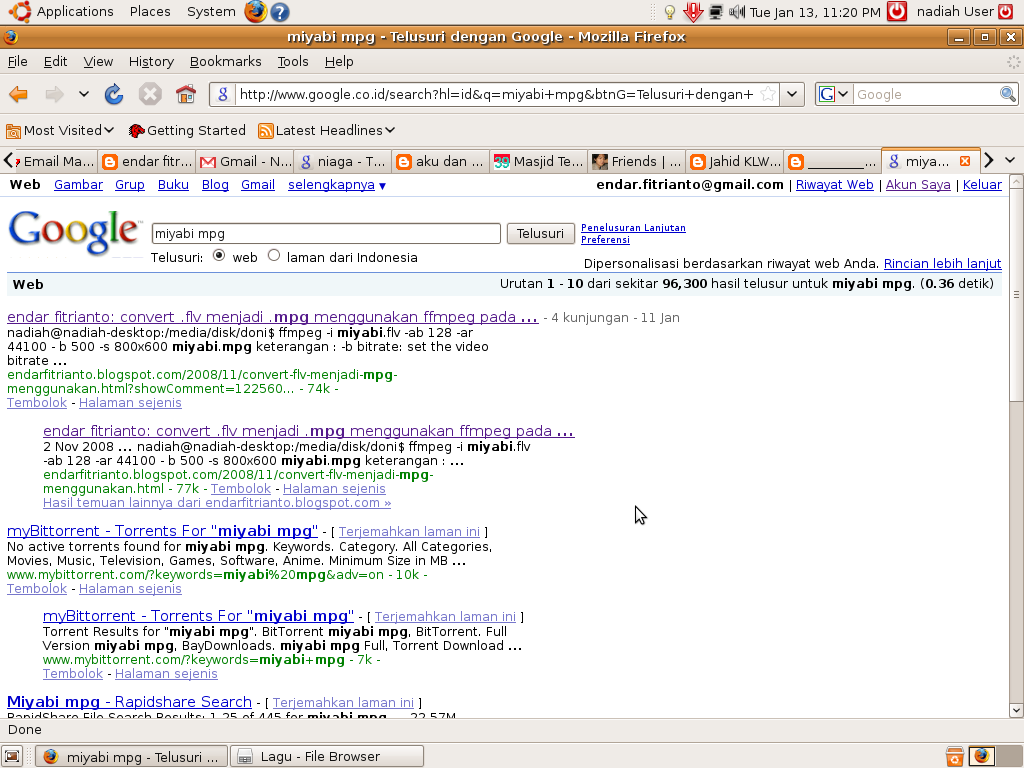Expand Latest Headlines feed bookmark
The image size is (1024, 768).
tap(327, 131)
